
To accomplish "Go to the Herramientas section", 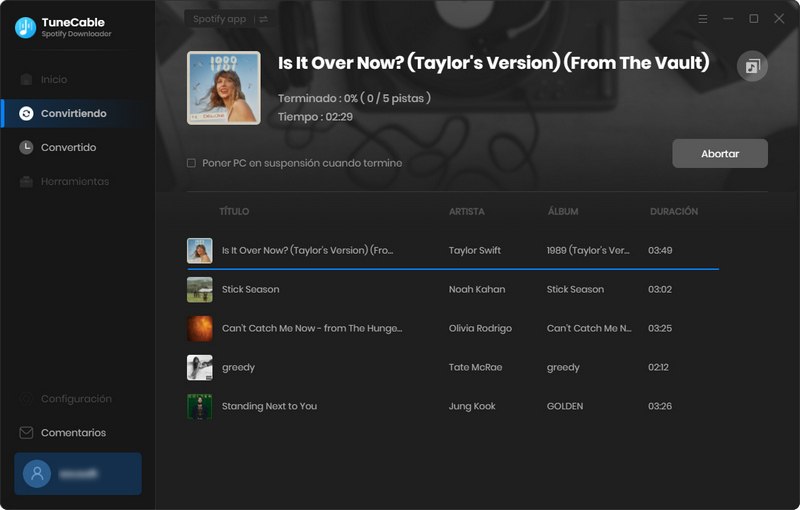I will coord(74,181).
